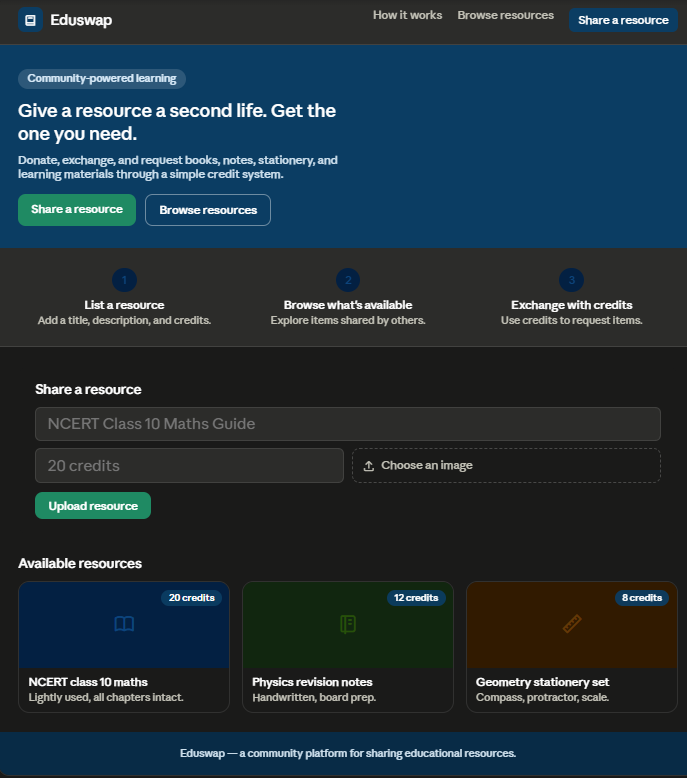Click 'Add a title, description, and credits.' text
The width and height of the screenshot is (687, 778).
pyautogui.click(x=124, y=321)
